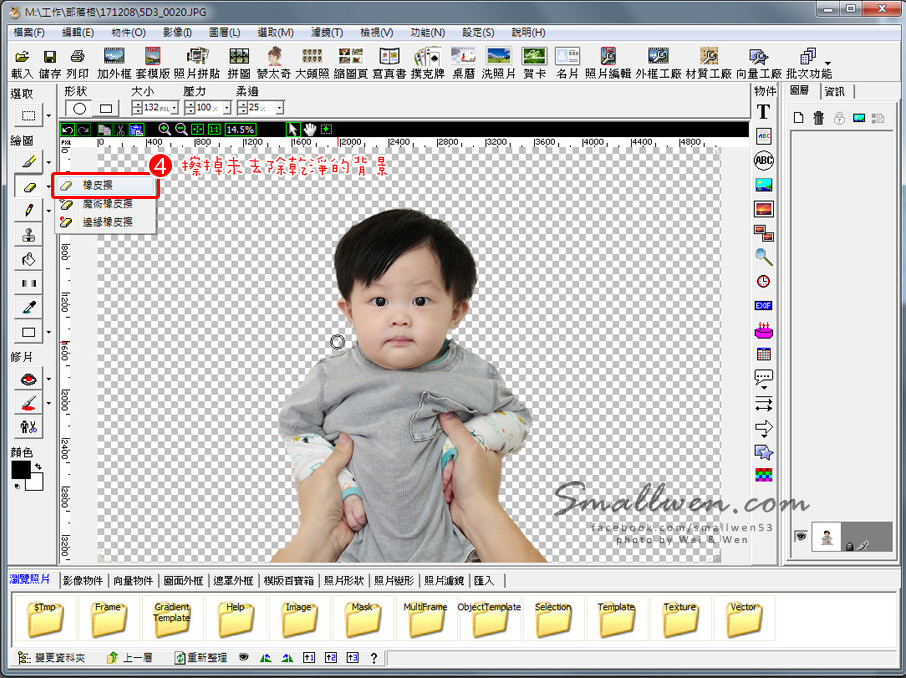Expand the rectangle shape tool arrow
Screen dimensions: 906x678
tap(49, 332)
